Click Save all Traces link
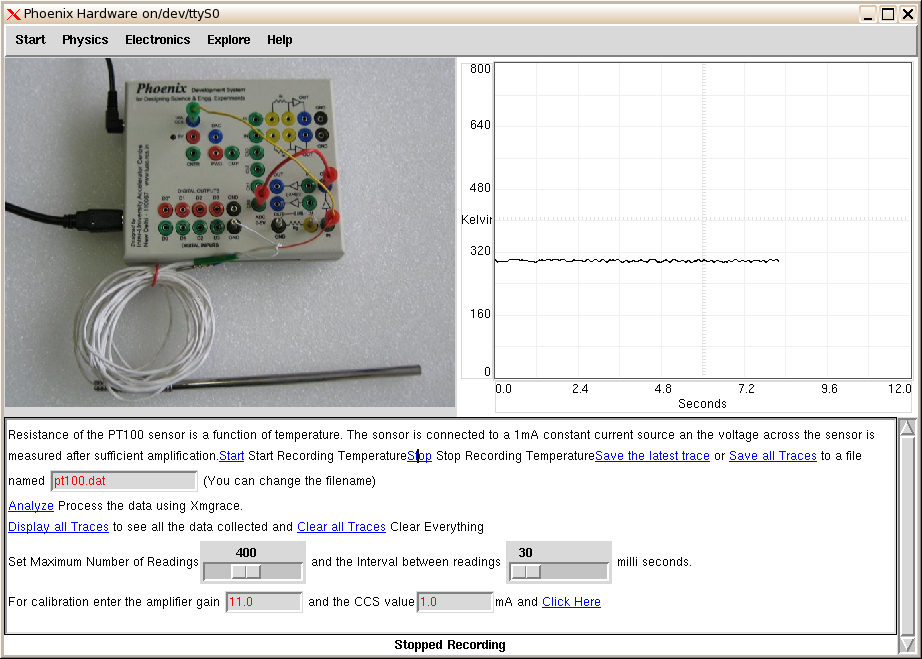Image resolution: width=922 pixels, height=659 pixels. (x=773, y=456)
